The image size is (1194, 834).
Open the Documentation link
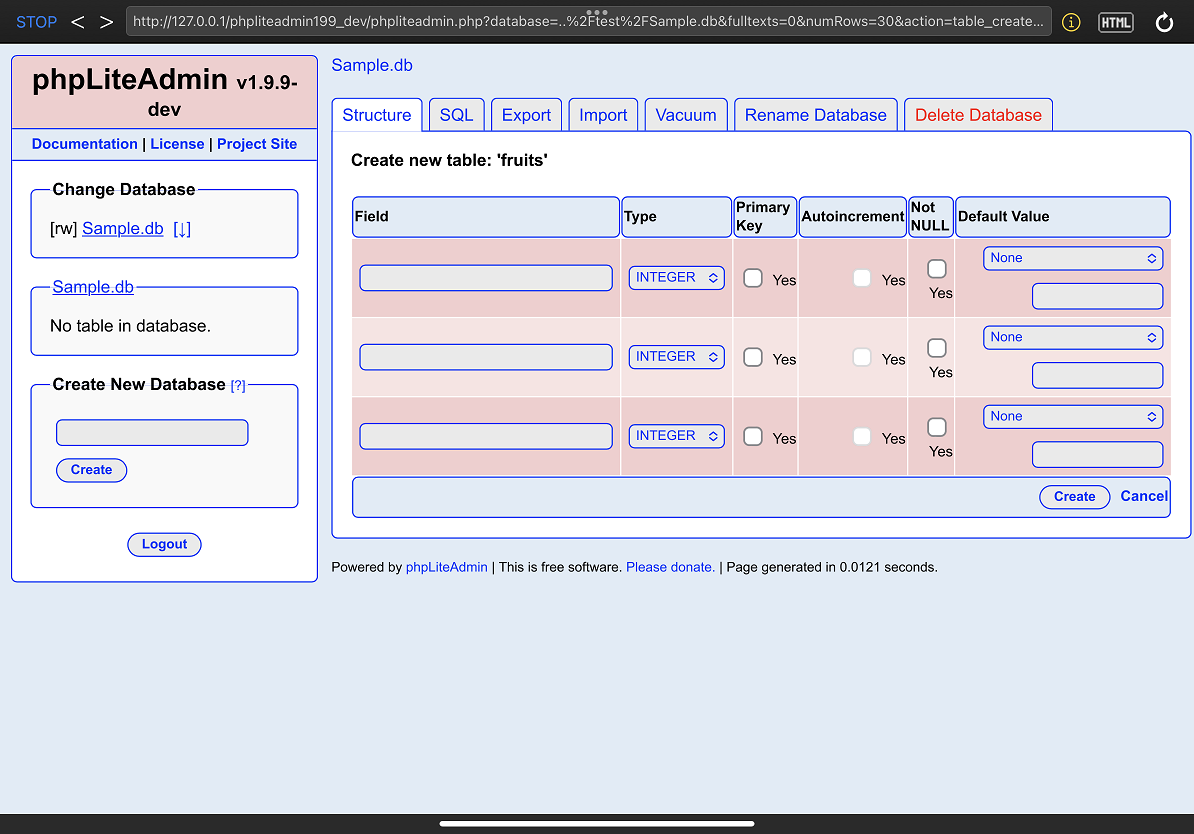[x=85, y=144]
